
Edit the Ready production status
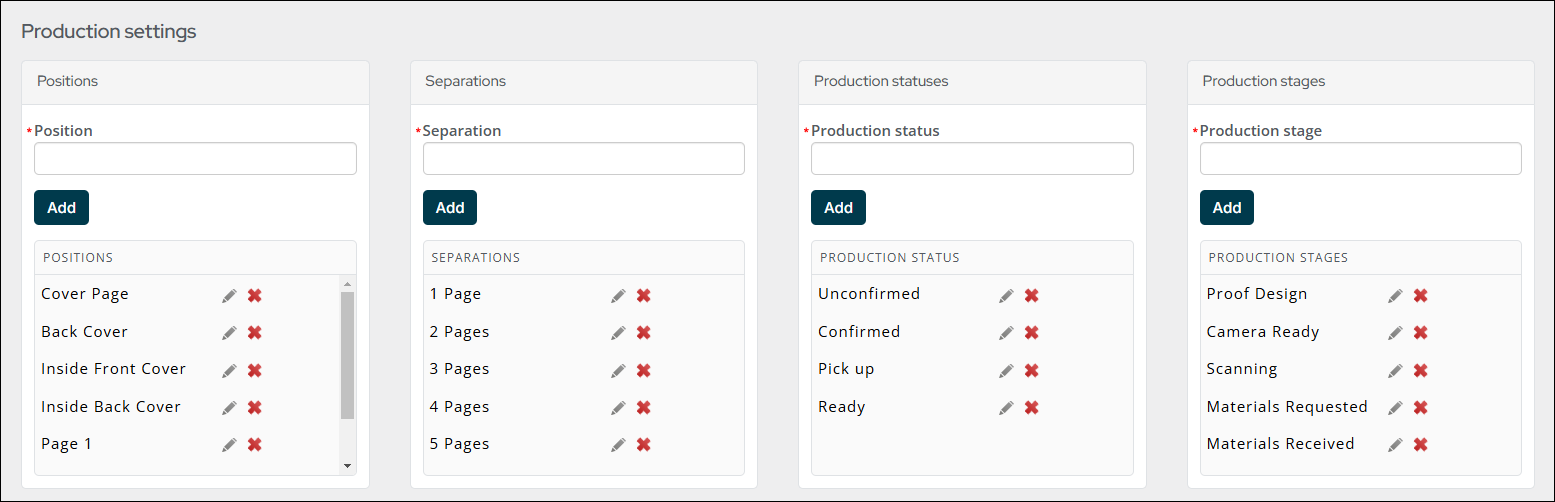click(x=1007, y=407)
